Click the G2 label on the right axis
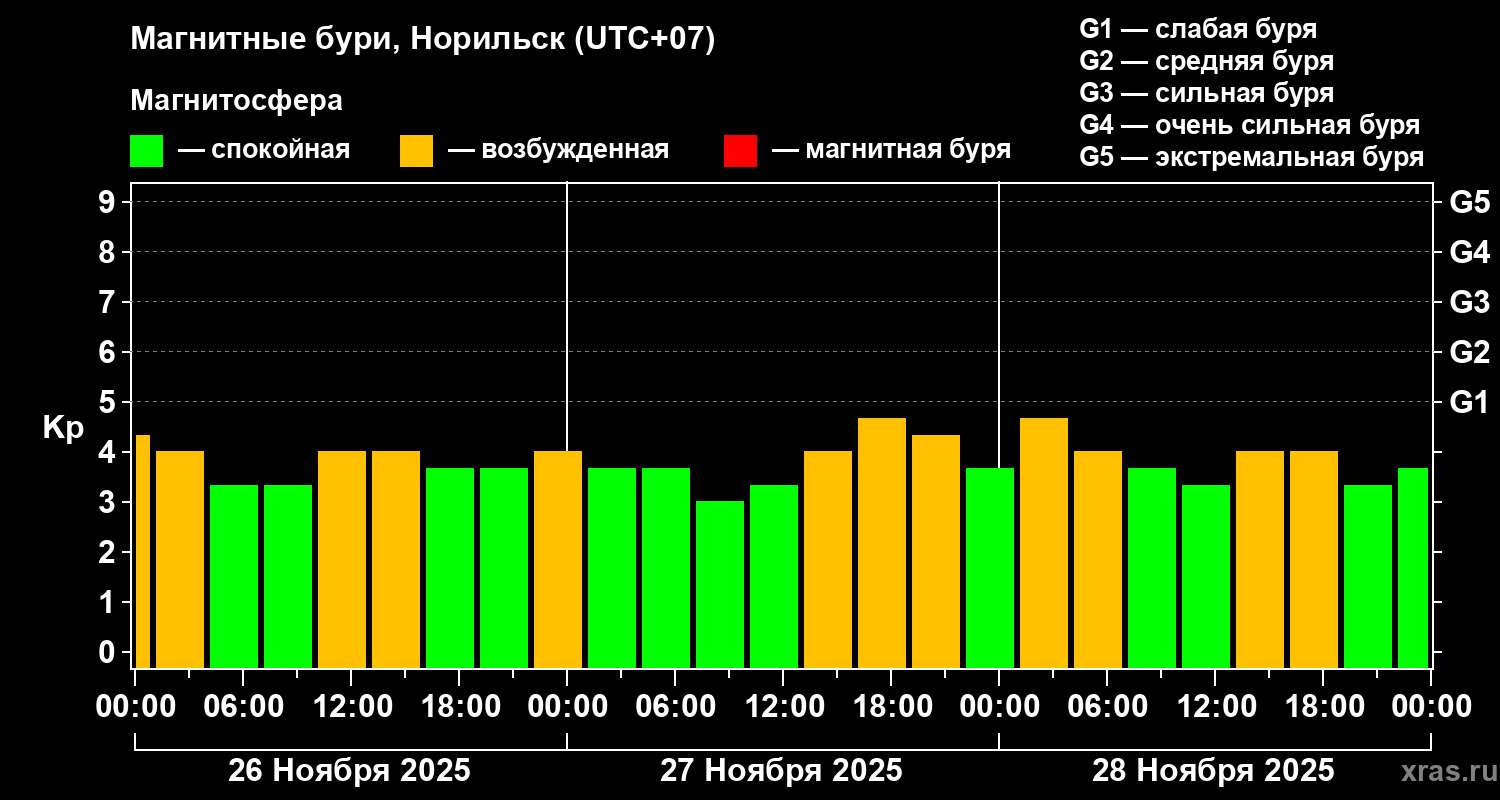Screen dimensions: 1500x800 (x=1469, y=353)
